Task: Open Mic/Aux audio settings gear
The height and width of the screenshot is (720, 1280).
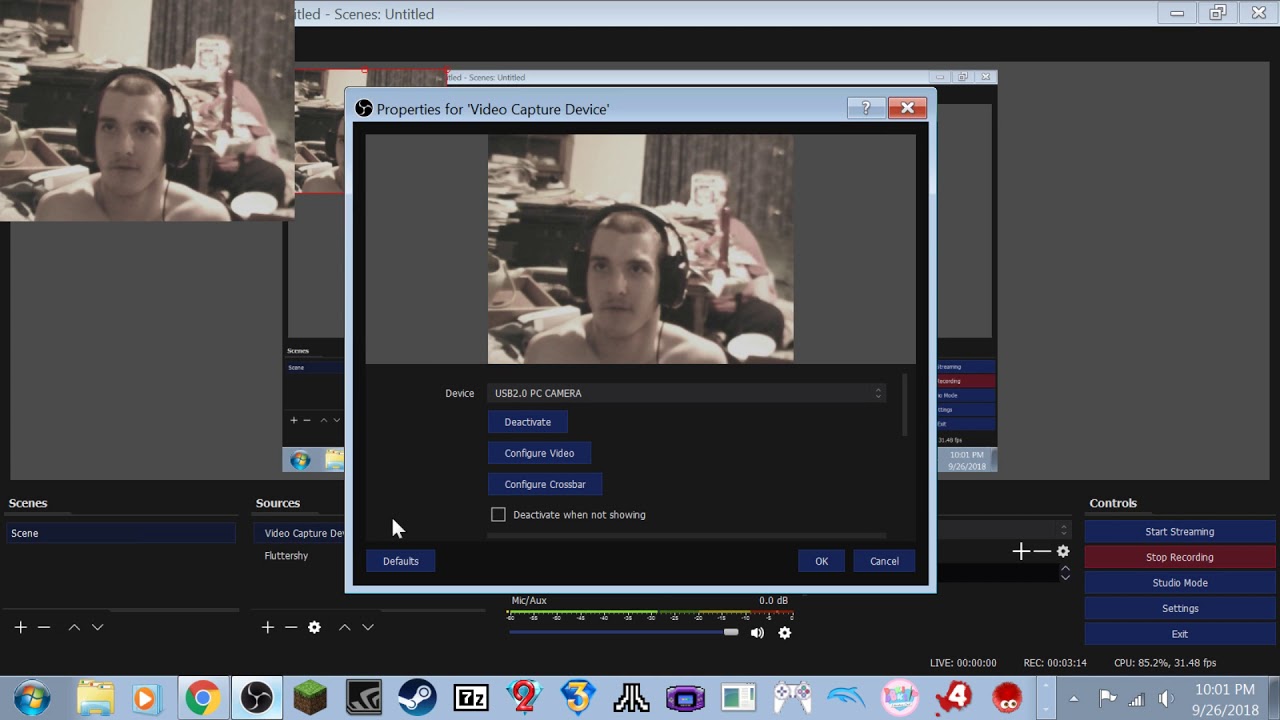Action: [x=784, y=632]
